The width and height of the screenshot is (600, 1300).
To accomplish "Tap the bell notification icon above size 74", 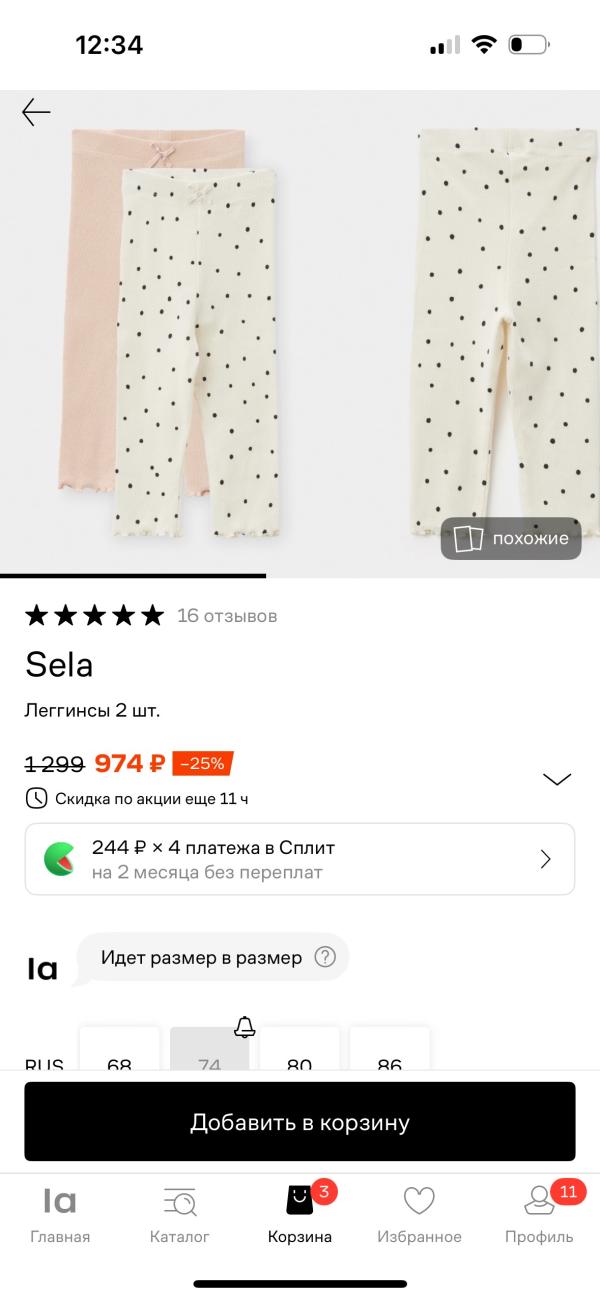I will [x=244, y=1026].
